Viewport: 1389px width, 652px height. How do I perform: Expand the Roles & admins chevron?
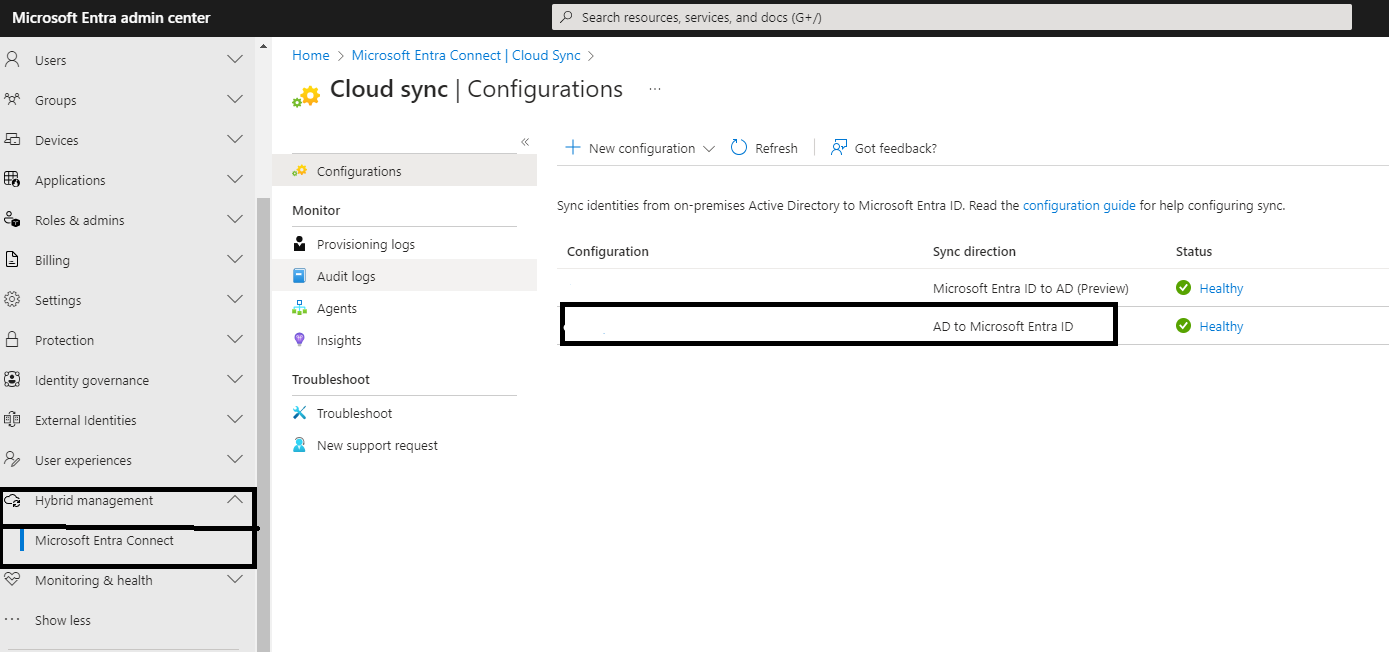click(x=235, y=220)
